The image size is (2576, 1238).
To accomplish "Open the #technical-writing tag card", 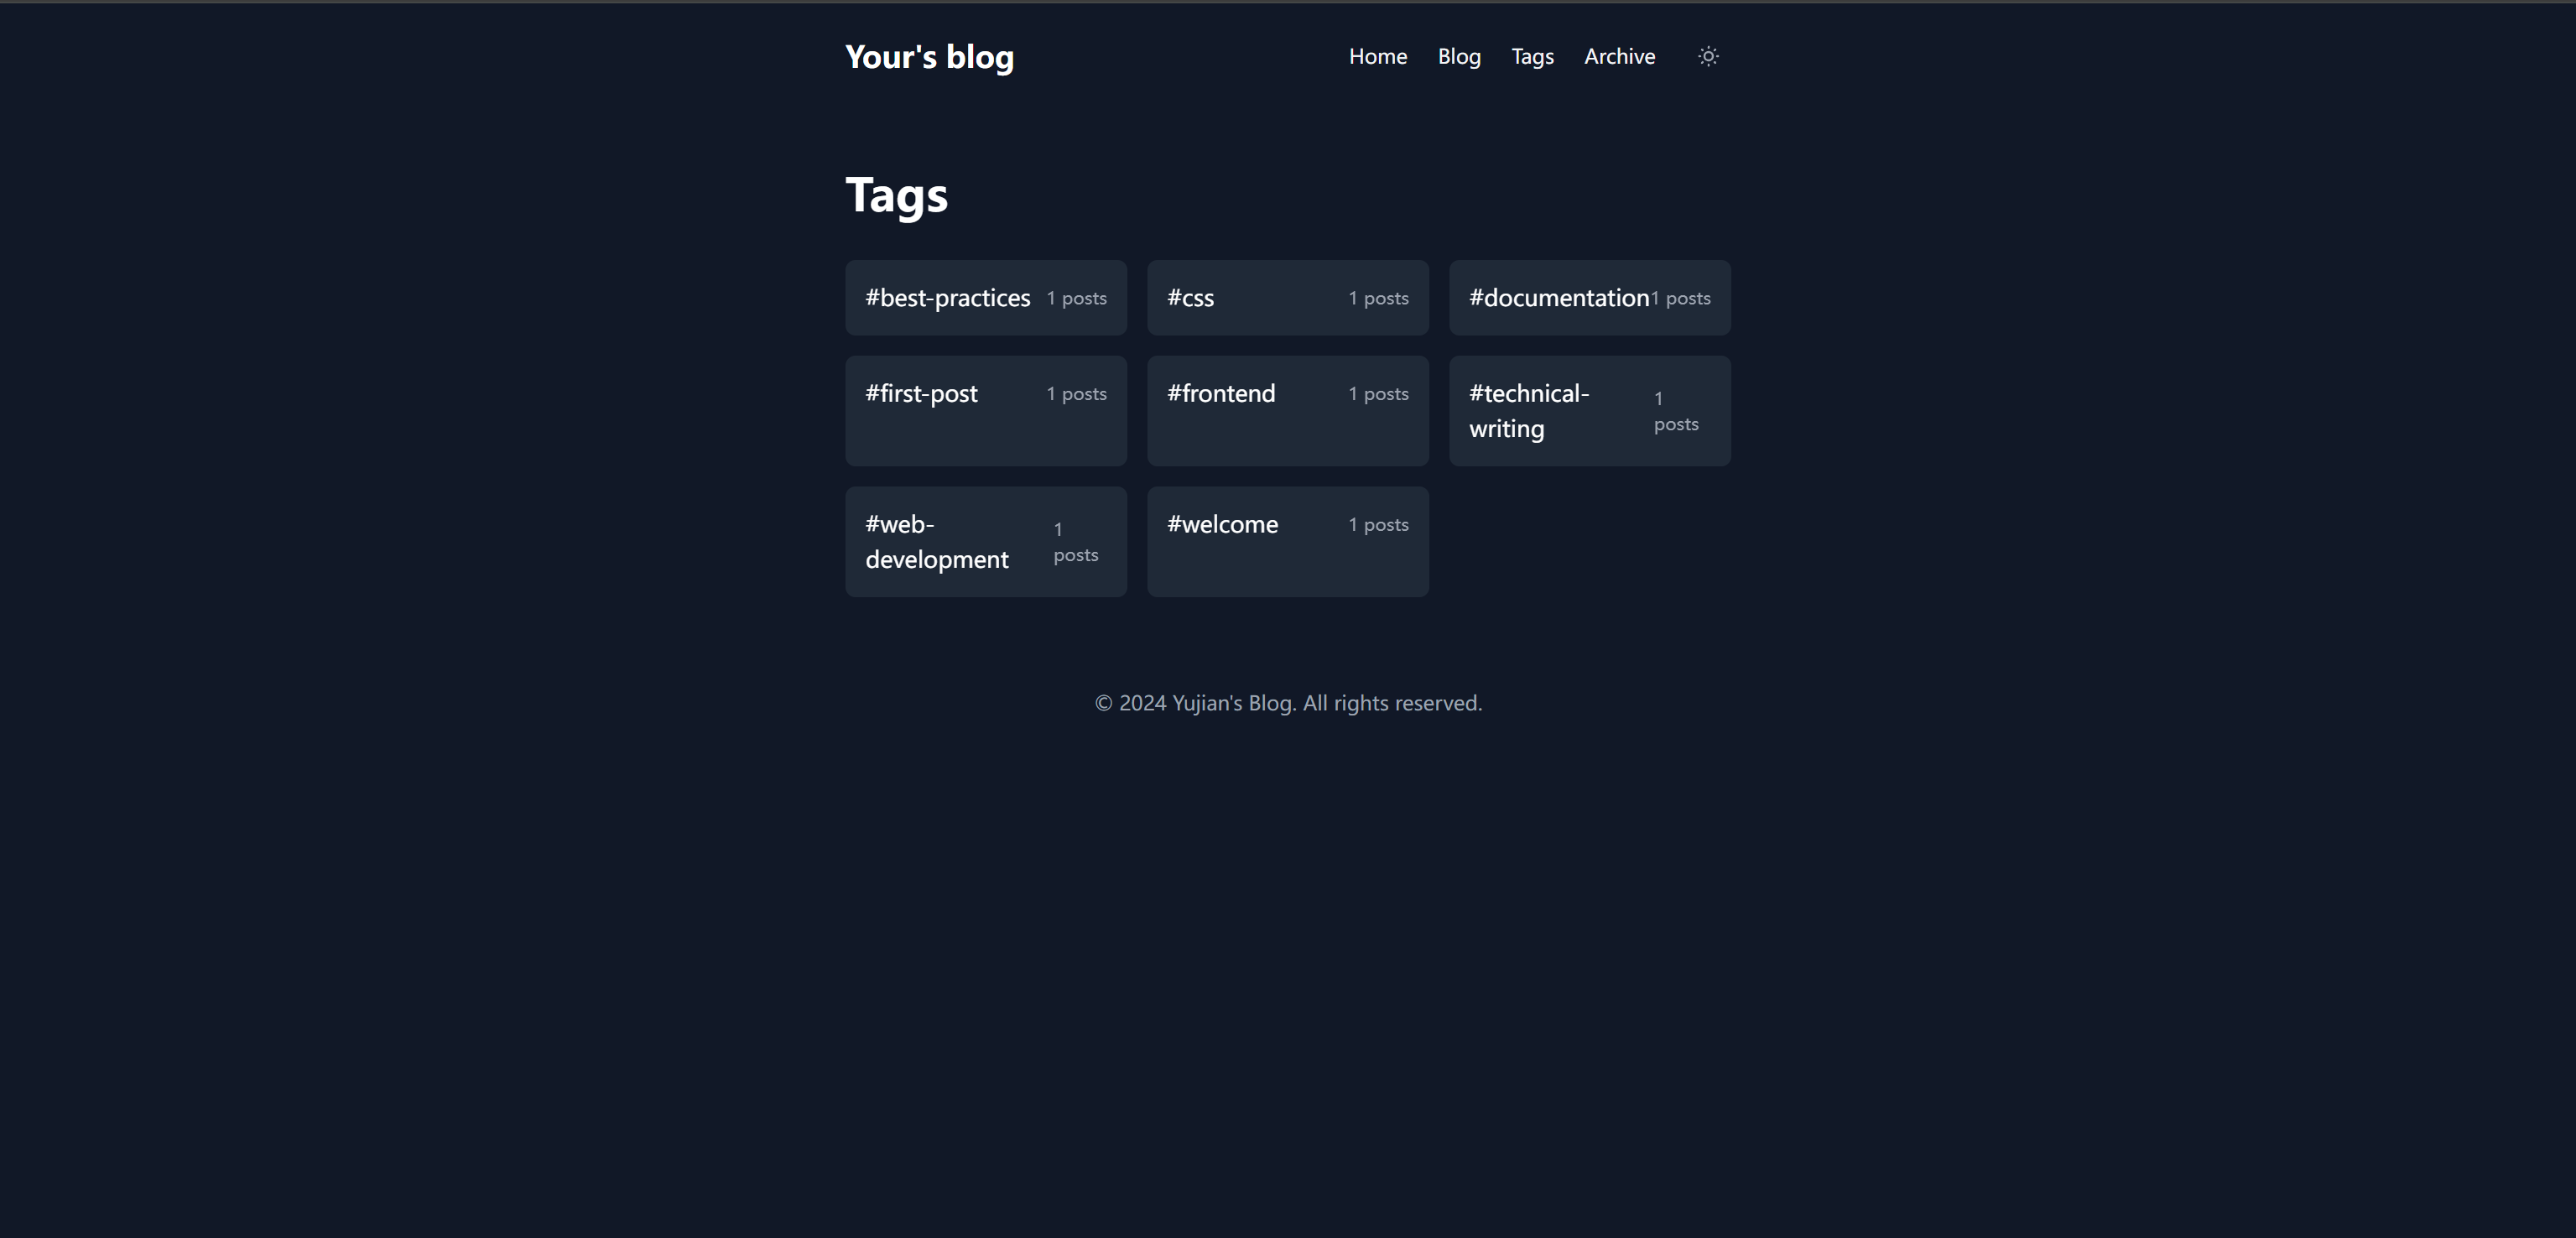I will [x=1590, y=411].
